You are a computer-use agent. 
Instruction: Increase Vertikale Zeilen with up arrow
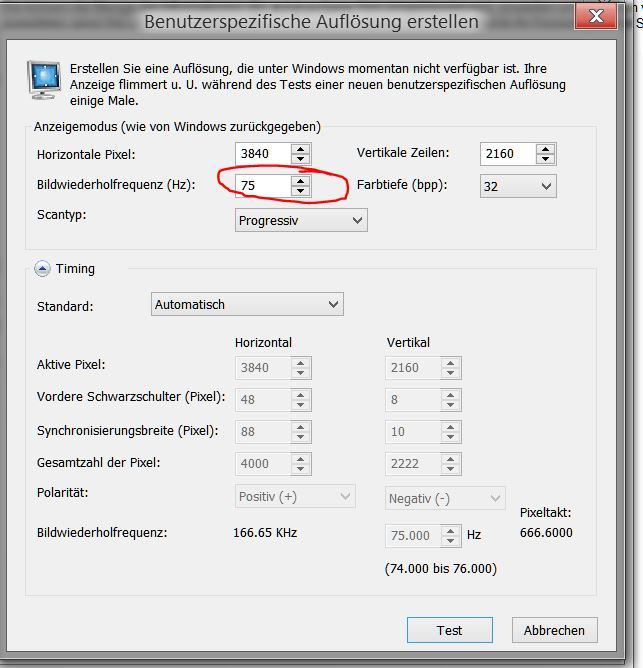click(x=546, y=149)
